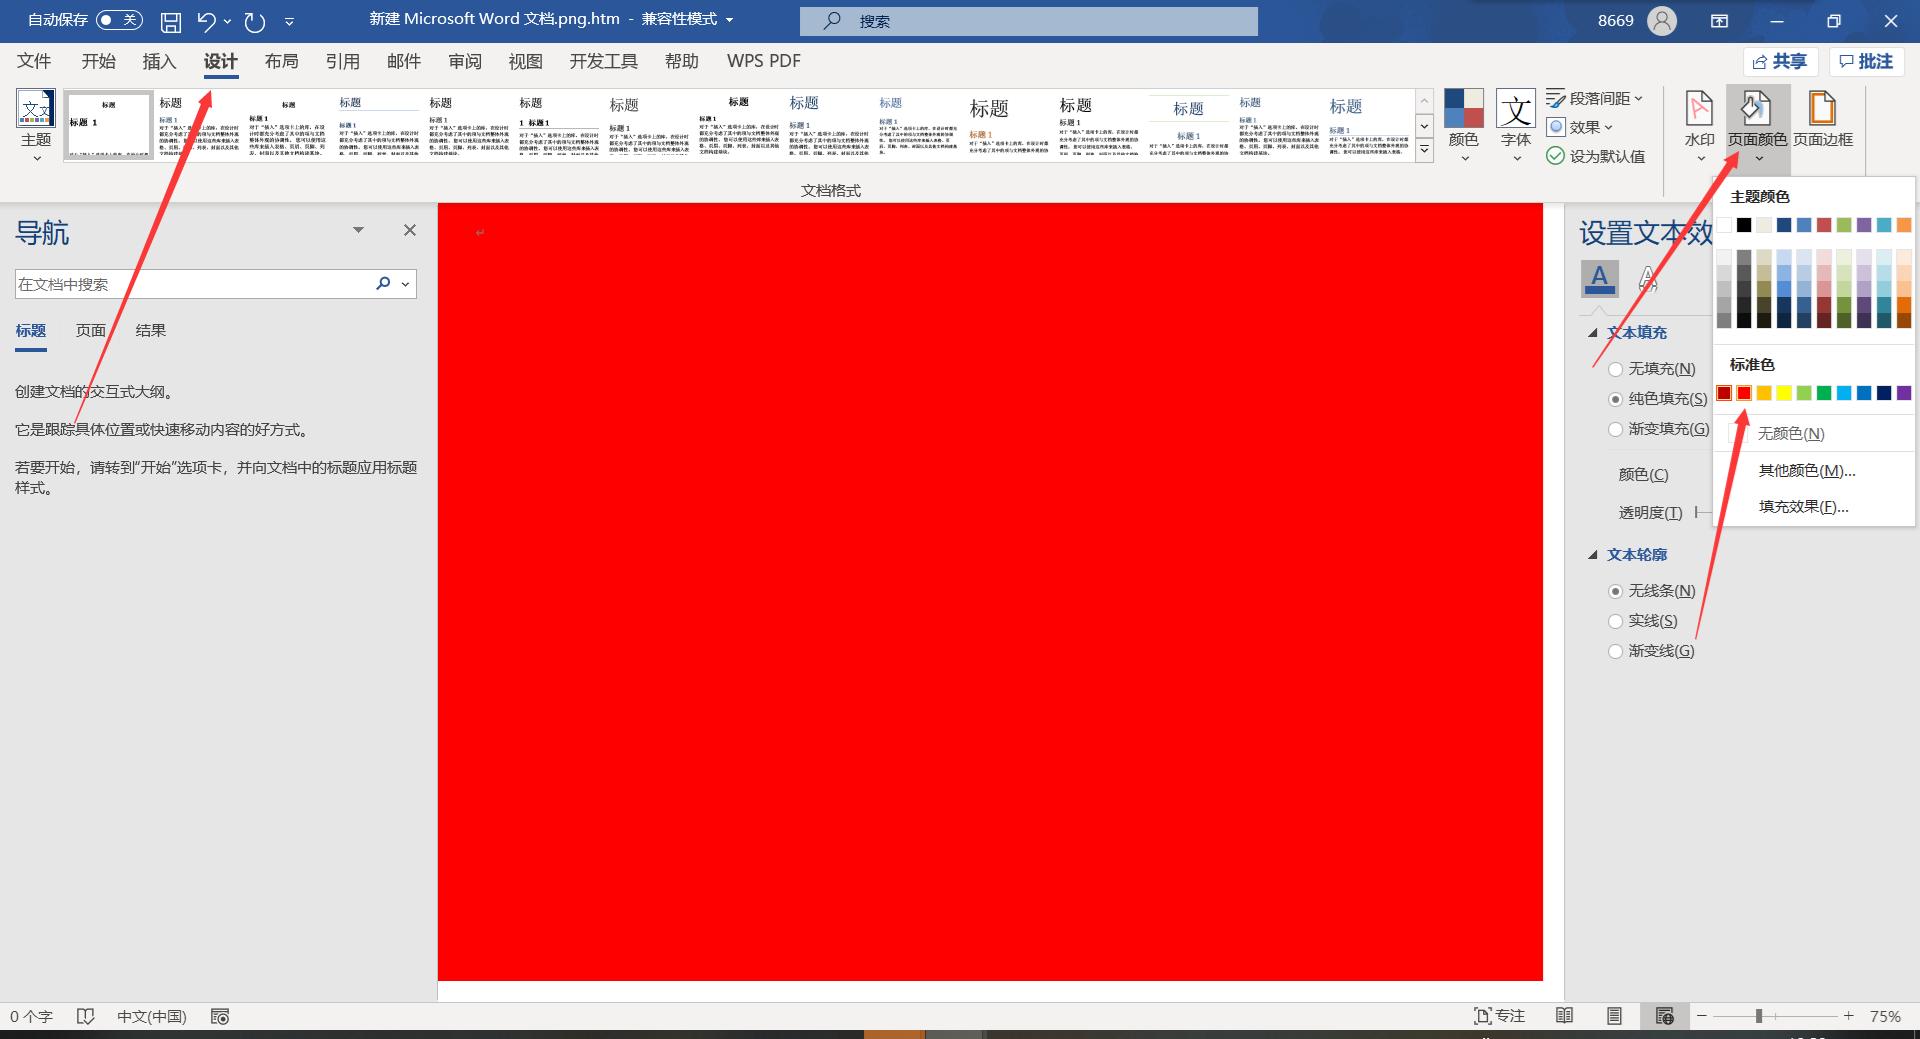Select the 无填充(N) radio button
Screen dimensions: 1920x1039
click(1615, 369)
